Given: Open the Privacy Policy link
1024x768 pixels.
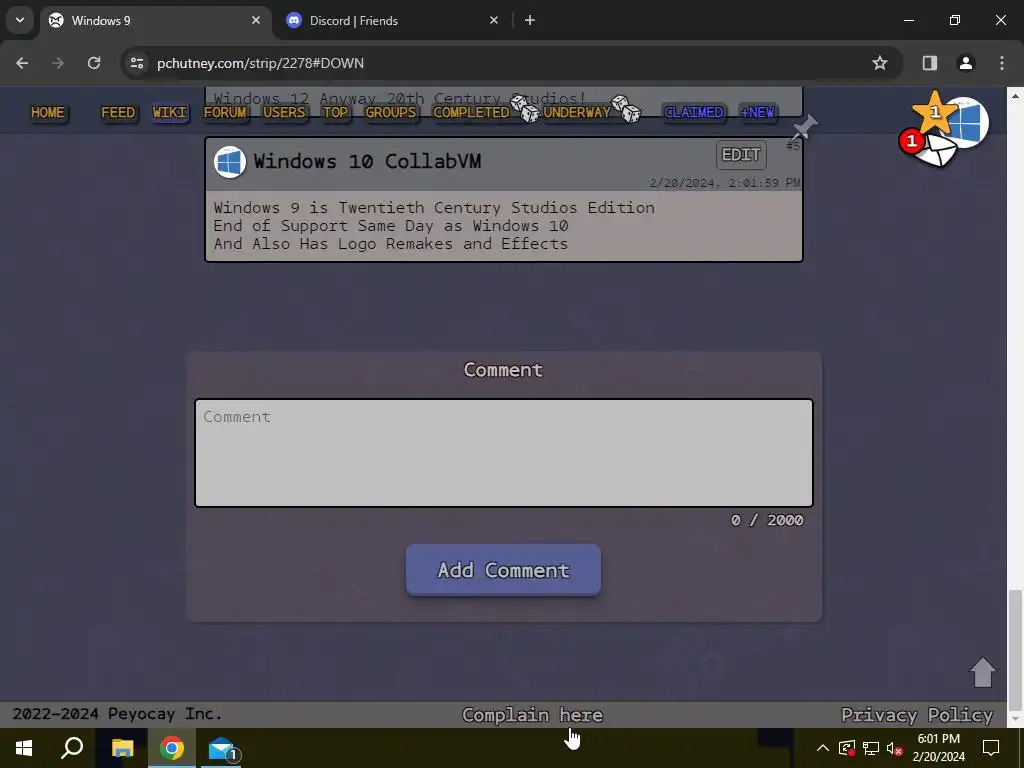Looking at the screenshot, I should (x=917, y=715).
